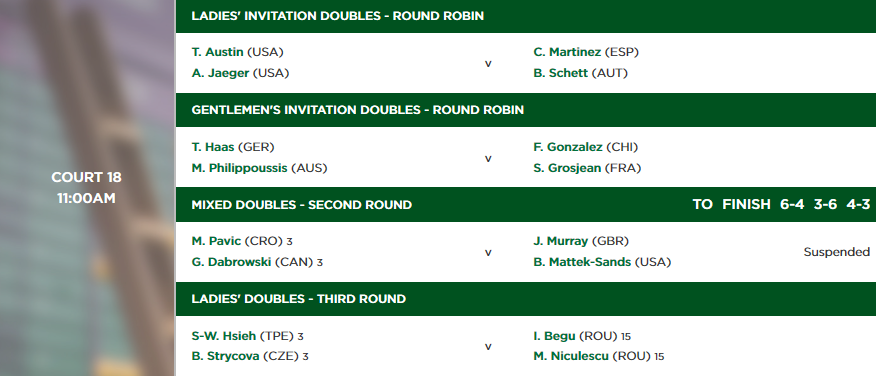
Task: Open T. Austin player profile
Action: pos(217,52)
